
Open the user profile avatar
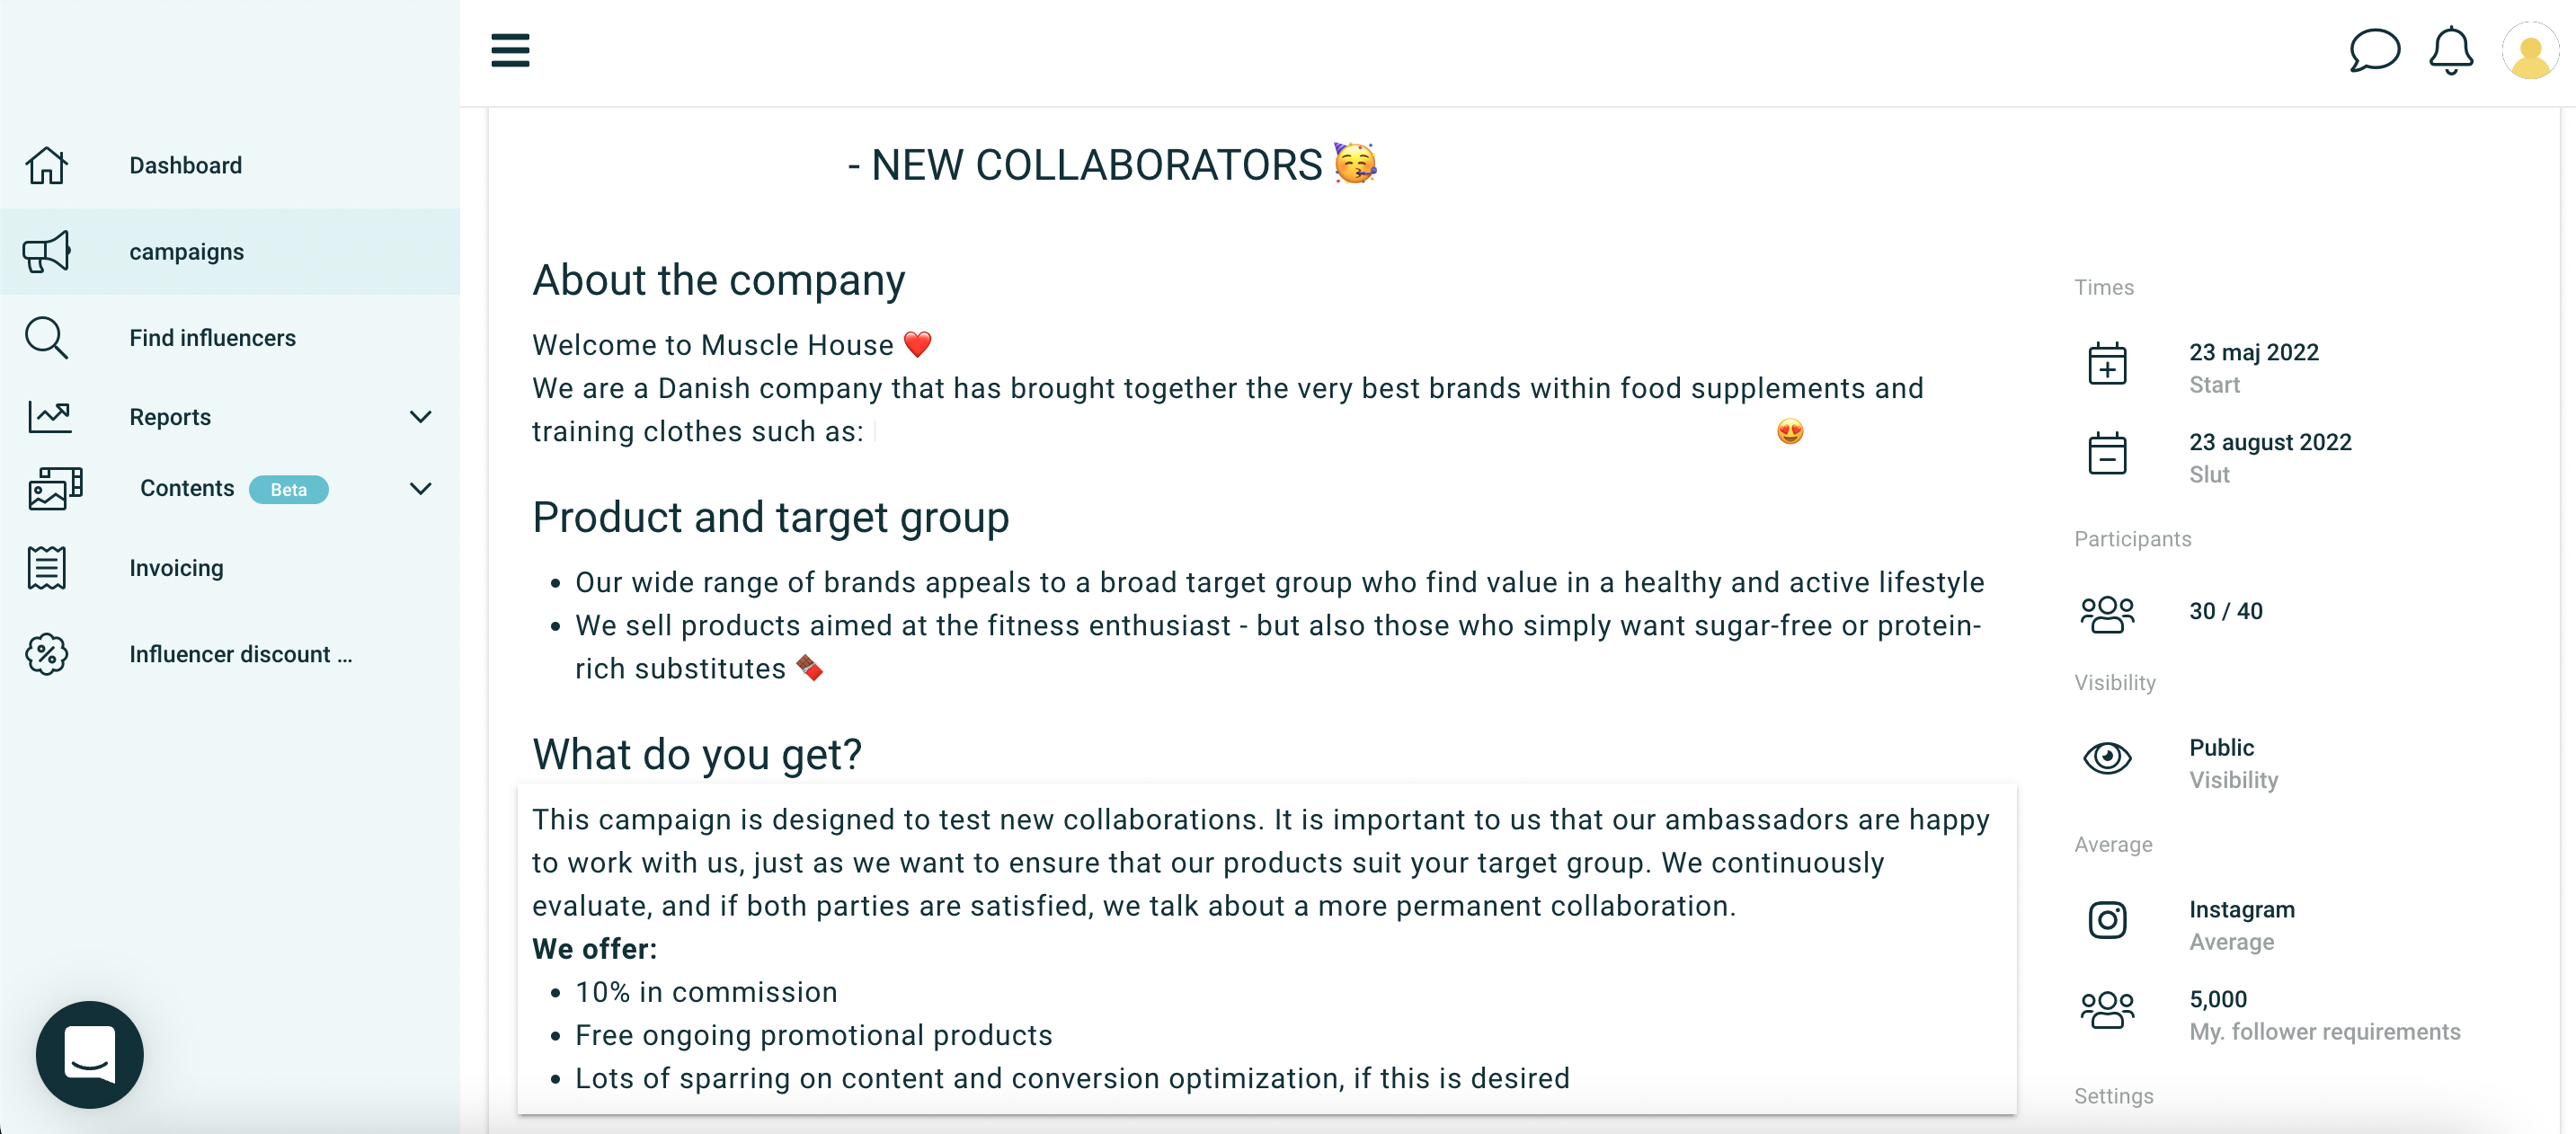(x=2529, y=52)
